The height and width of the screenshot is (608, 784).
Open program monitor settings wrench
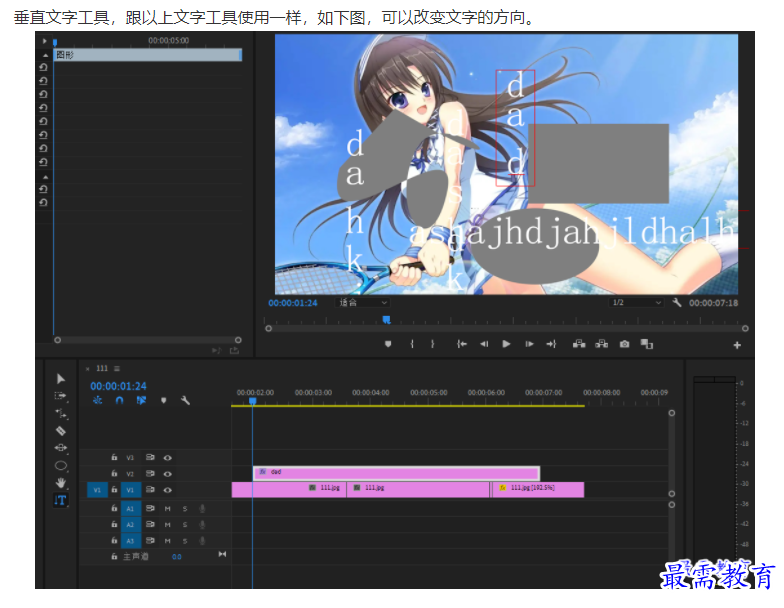point(676,302)
